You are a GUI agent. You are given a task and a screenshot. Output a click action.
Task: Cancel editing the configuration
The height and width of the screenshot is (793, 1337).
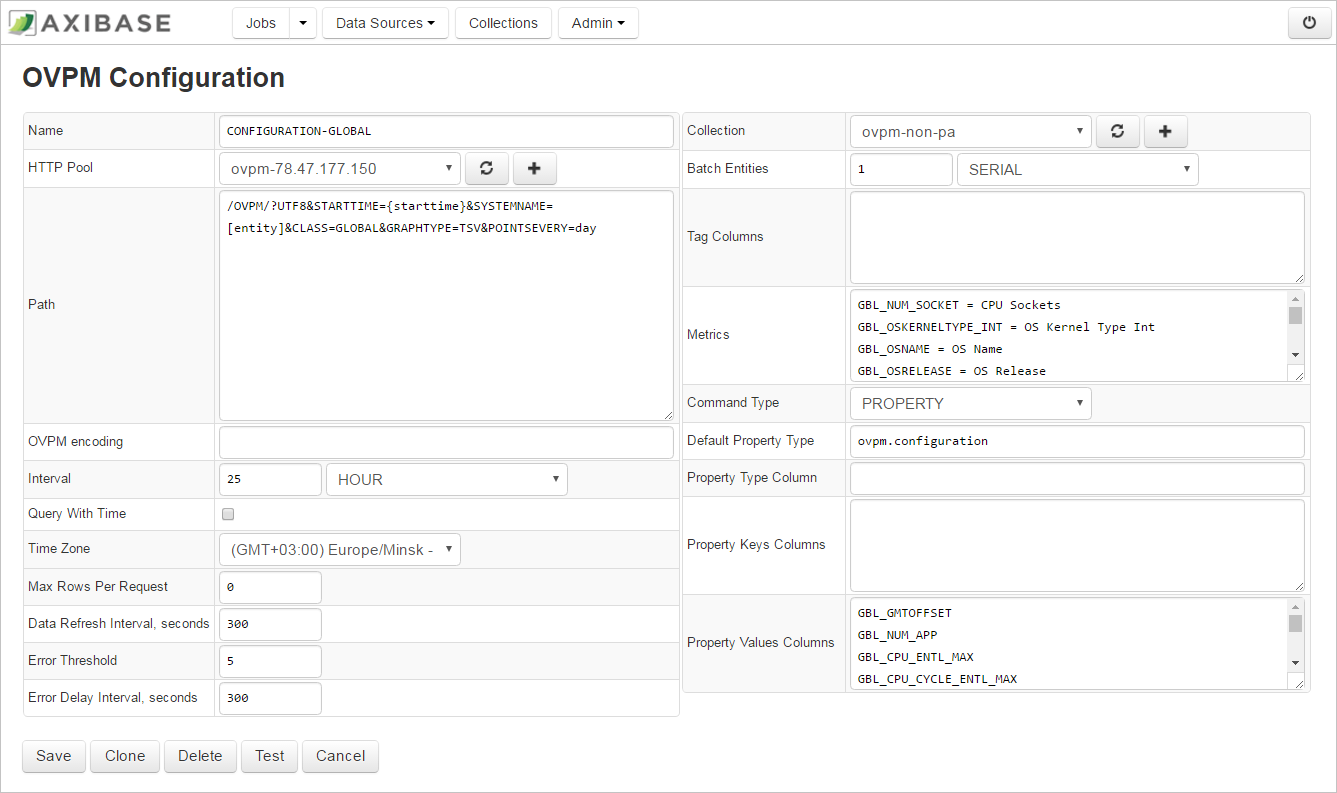point(341,756)
